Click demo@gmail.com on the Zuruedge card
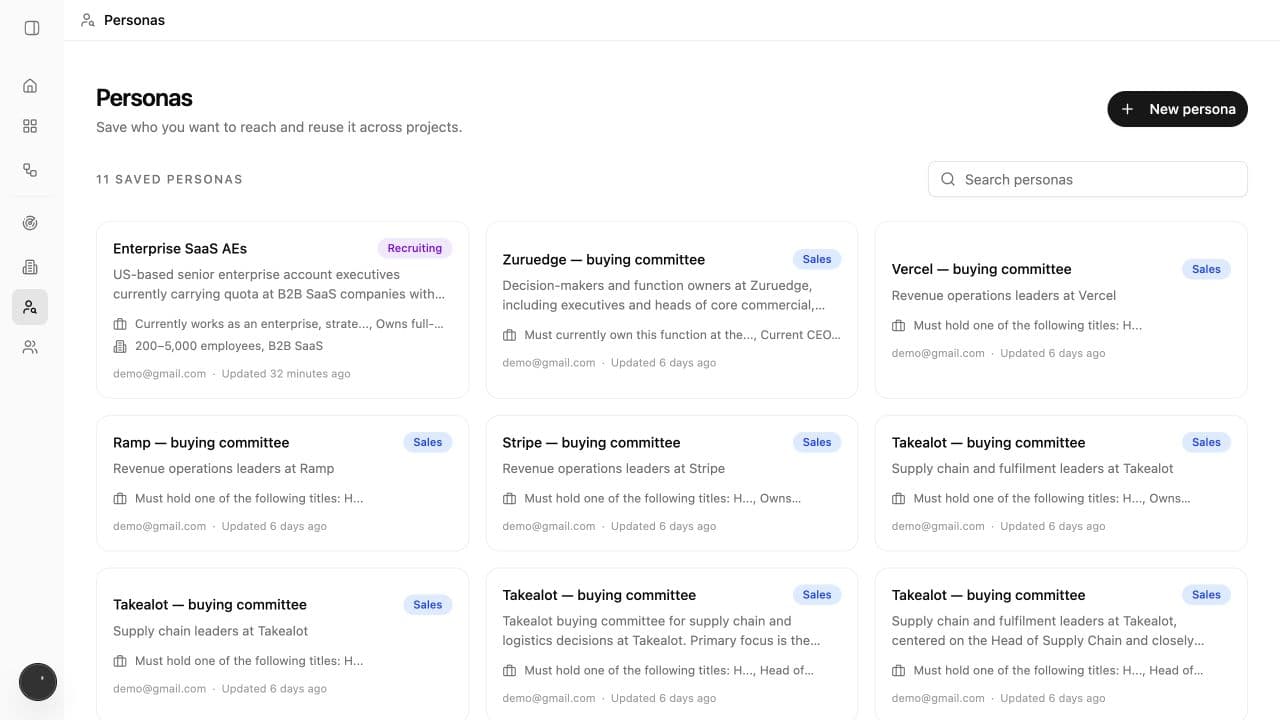The image size is (1280, 720). point(549,363)
